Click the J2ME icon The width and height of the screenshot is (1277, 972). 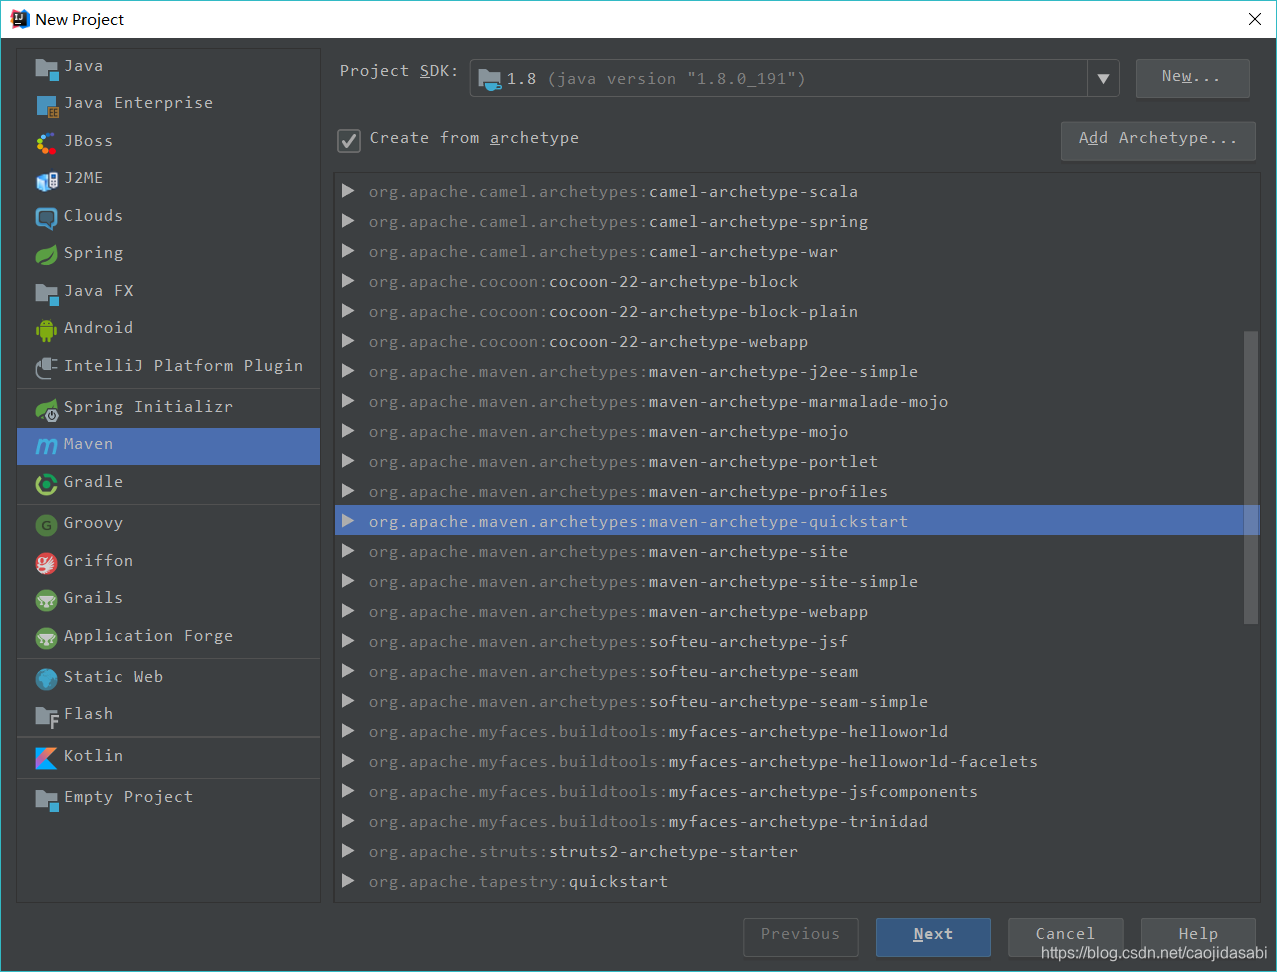47,180
